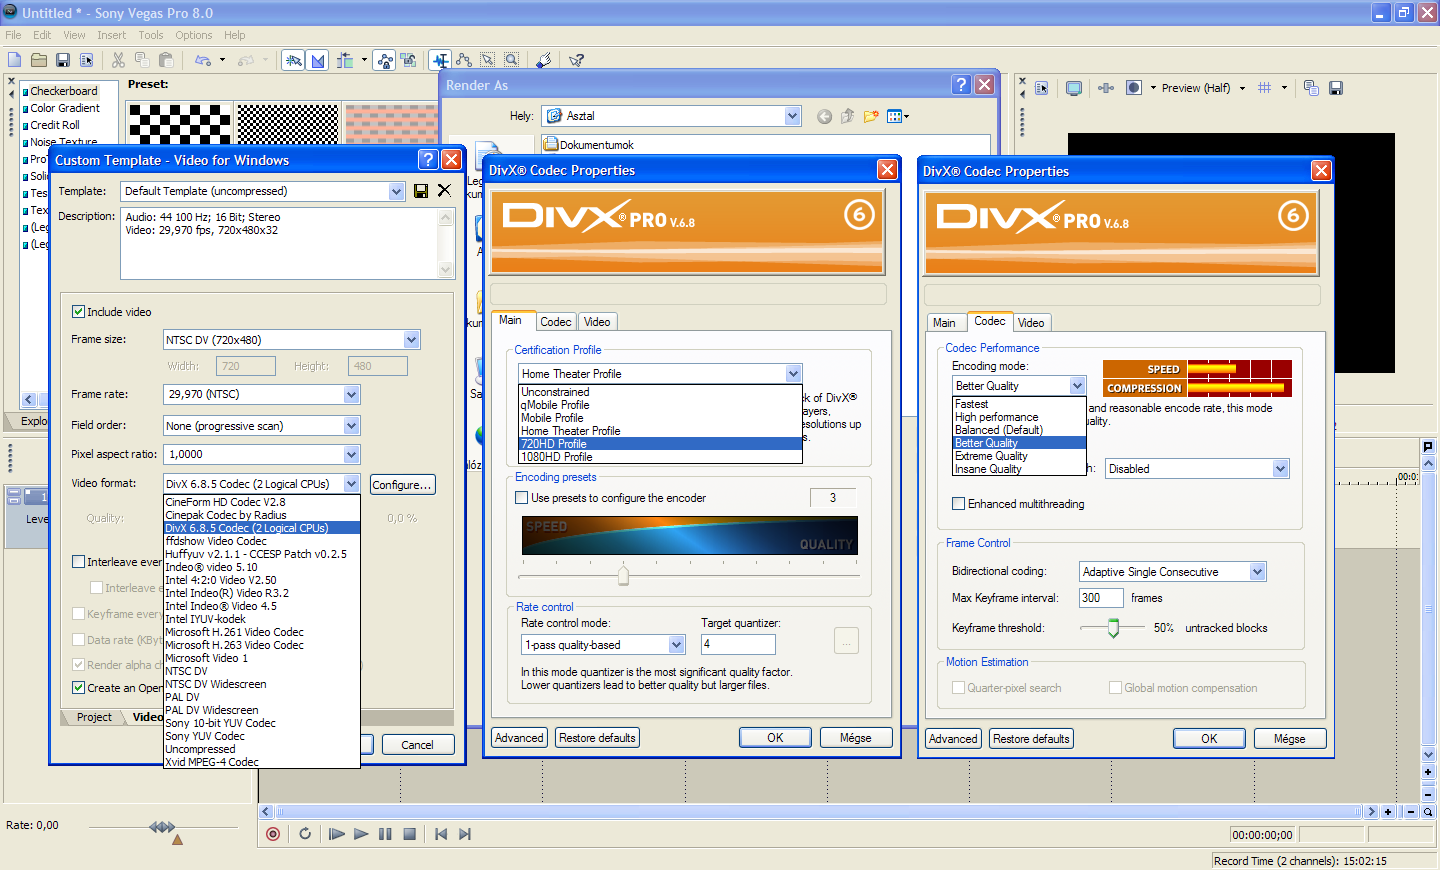This screenshot has width=1440, height=870.
Task: Choose Xvid MPEG-4 Codec from video format list
Action: (x=261, y=762)
